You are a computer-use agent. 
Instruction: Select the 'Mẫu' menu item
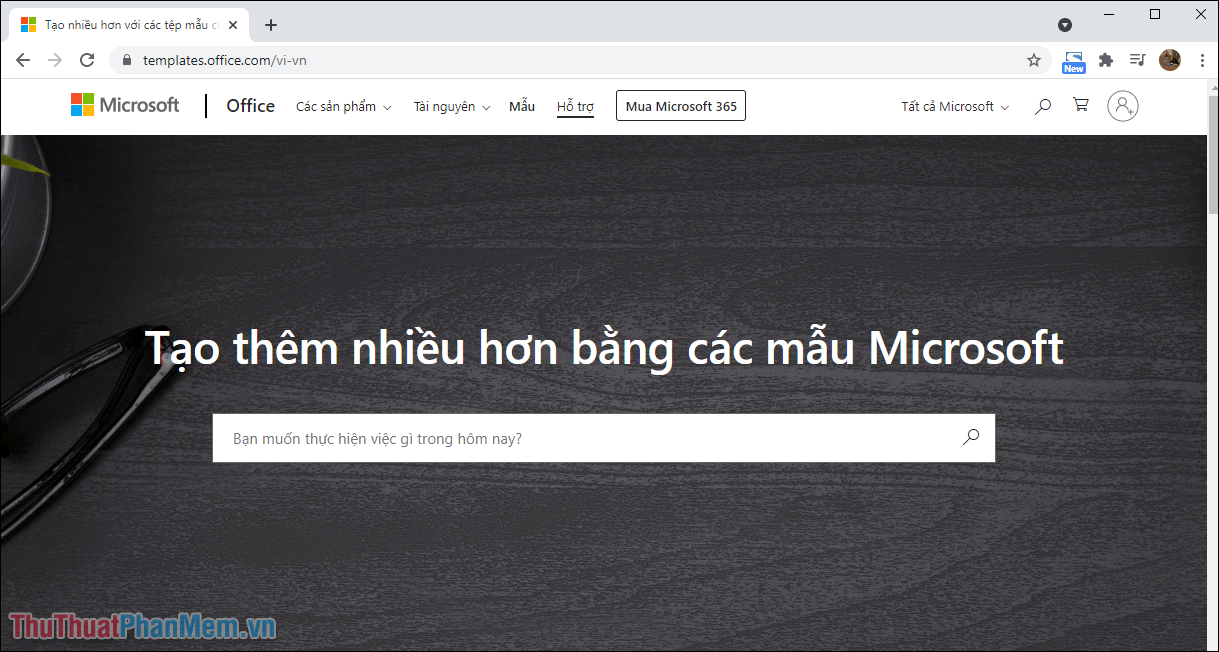pyautogui.click(x=521, y=105)
